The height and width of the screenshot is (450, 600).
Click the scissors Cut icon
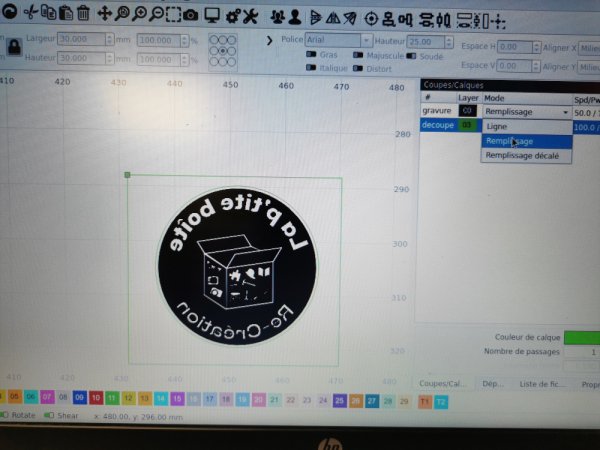29,14
